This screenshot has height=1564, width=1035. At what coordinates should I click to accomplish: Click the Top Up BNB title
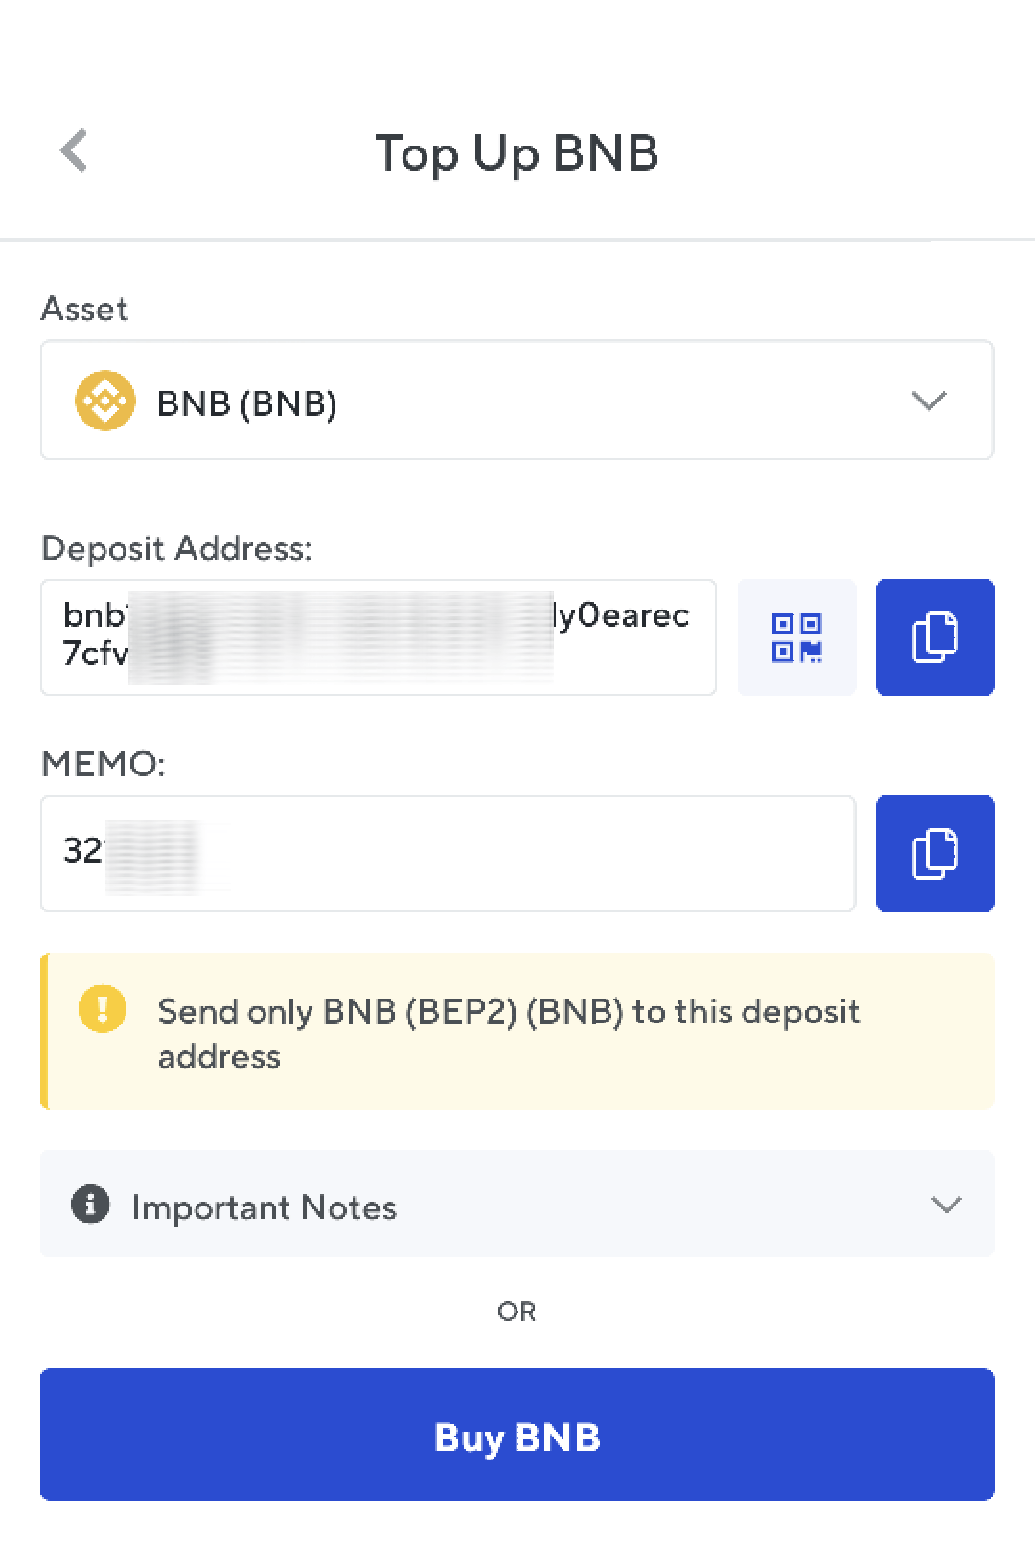517,154
